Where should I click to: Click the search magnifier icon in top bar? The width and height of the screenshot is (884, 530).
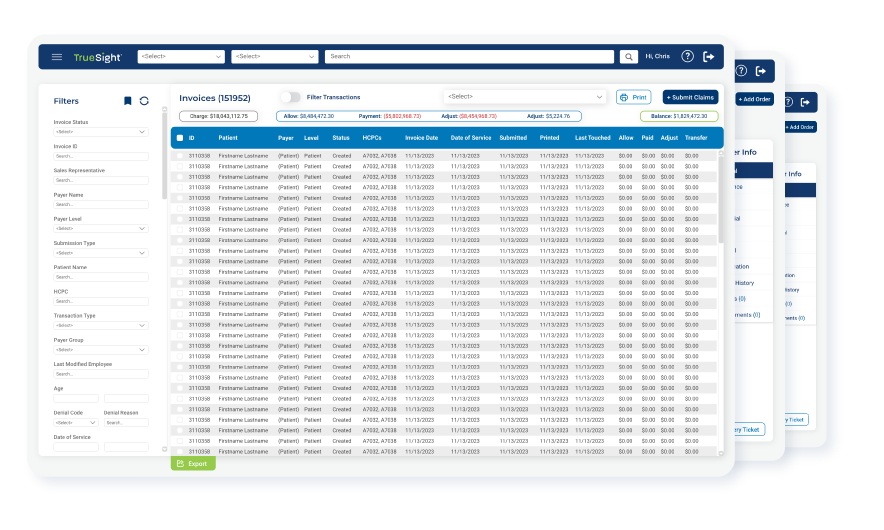tap(628, 57)
